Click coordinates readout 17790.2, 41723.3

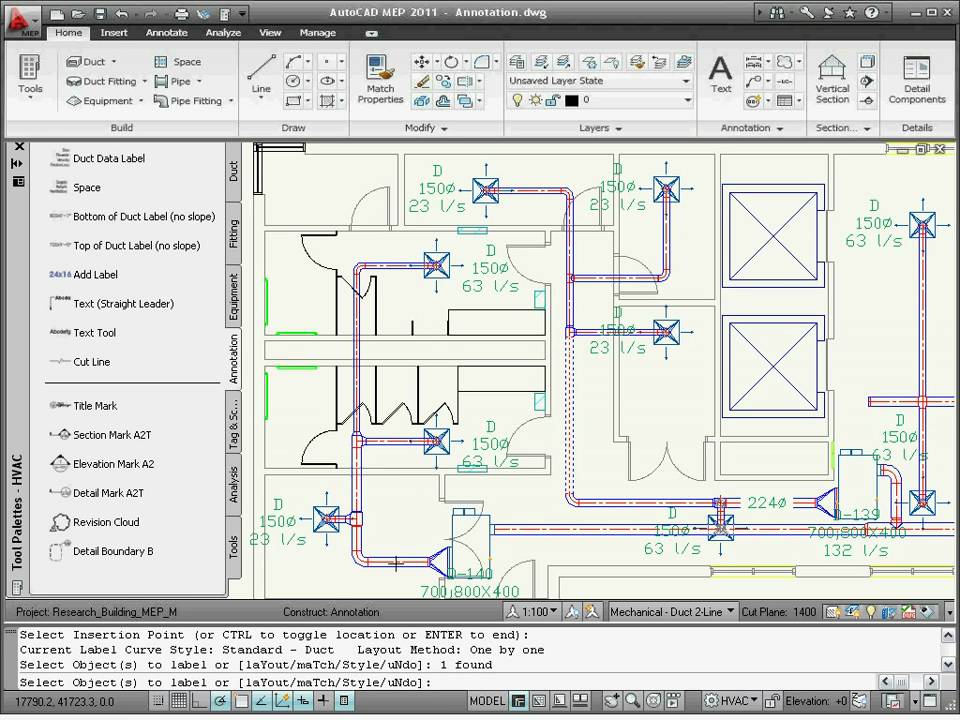[x=64, y=702]
